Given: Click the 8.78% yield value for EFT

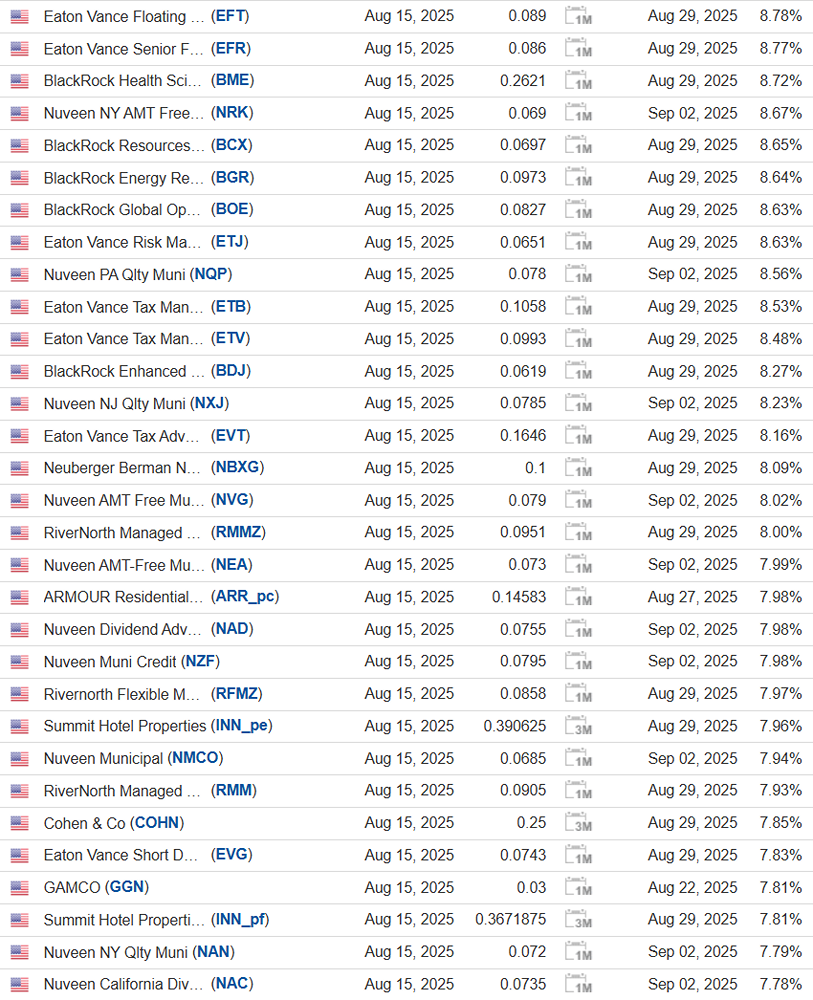Looking at the screenshot, I should [x=780, y=17].
